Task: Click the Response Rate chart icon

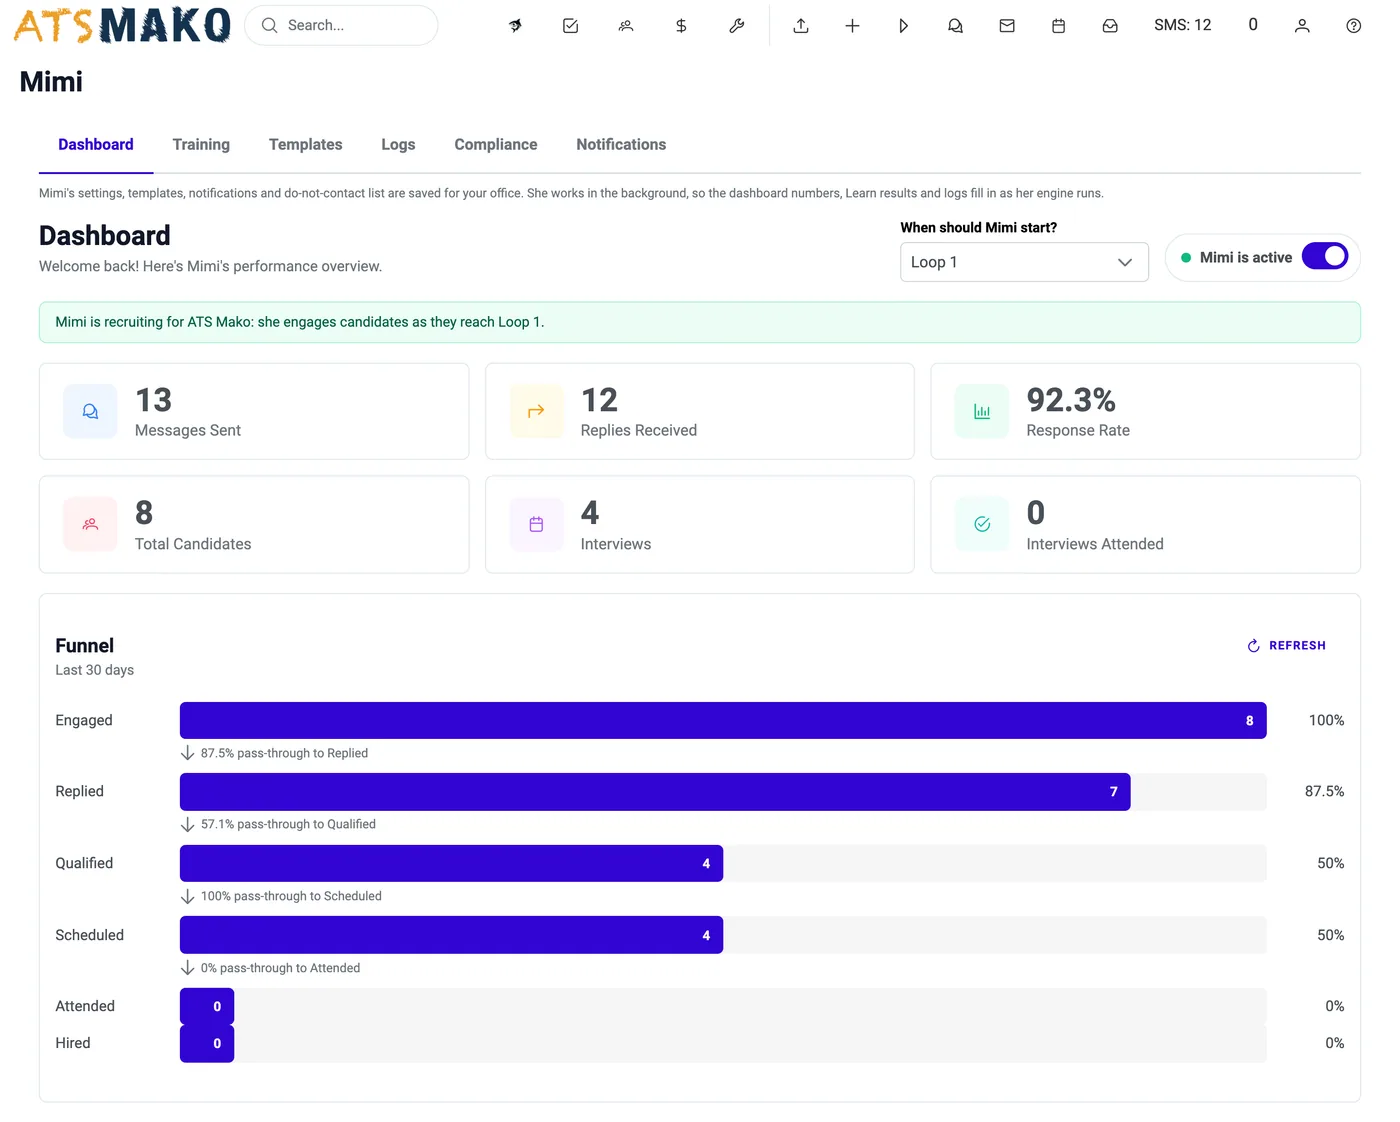Action: (982, 411)
